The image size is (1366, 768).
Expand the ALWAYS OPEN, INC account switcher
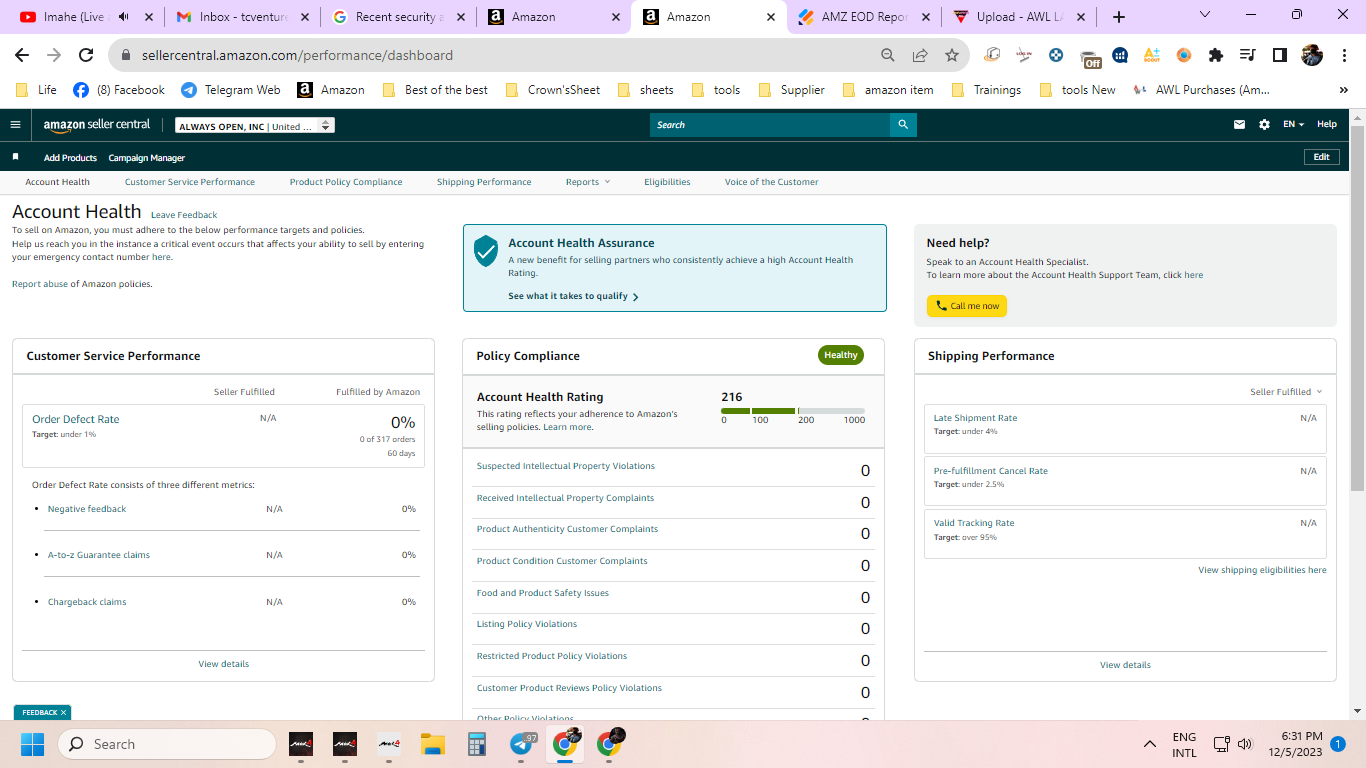pyautogui.click(x=254, y=126)
